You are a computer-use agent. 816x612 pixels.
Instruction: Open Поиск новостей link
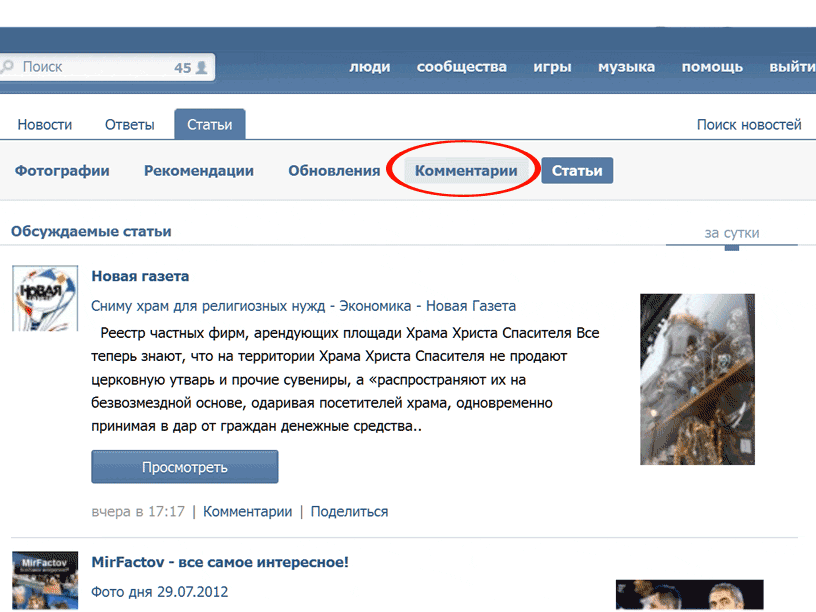[749, 125]
